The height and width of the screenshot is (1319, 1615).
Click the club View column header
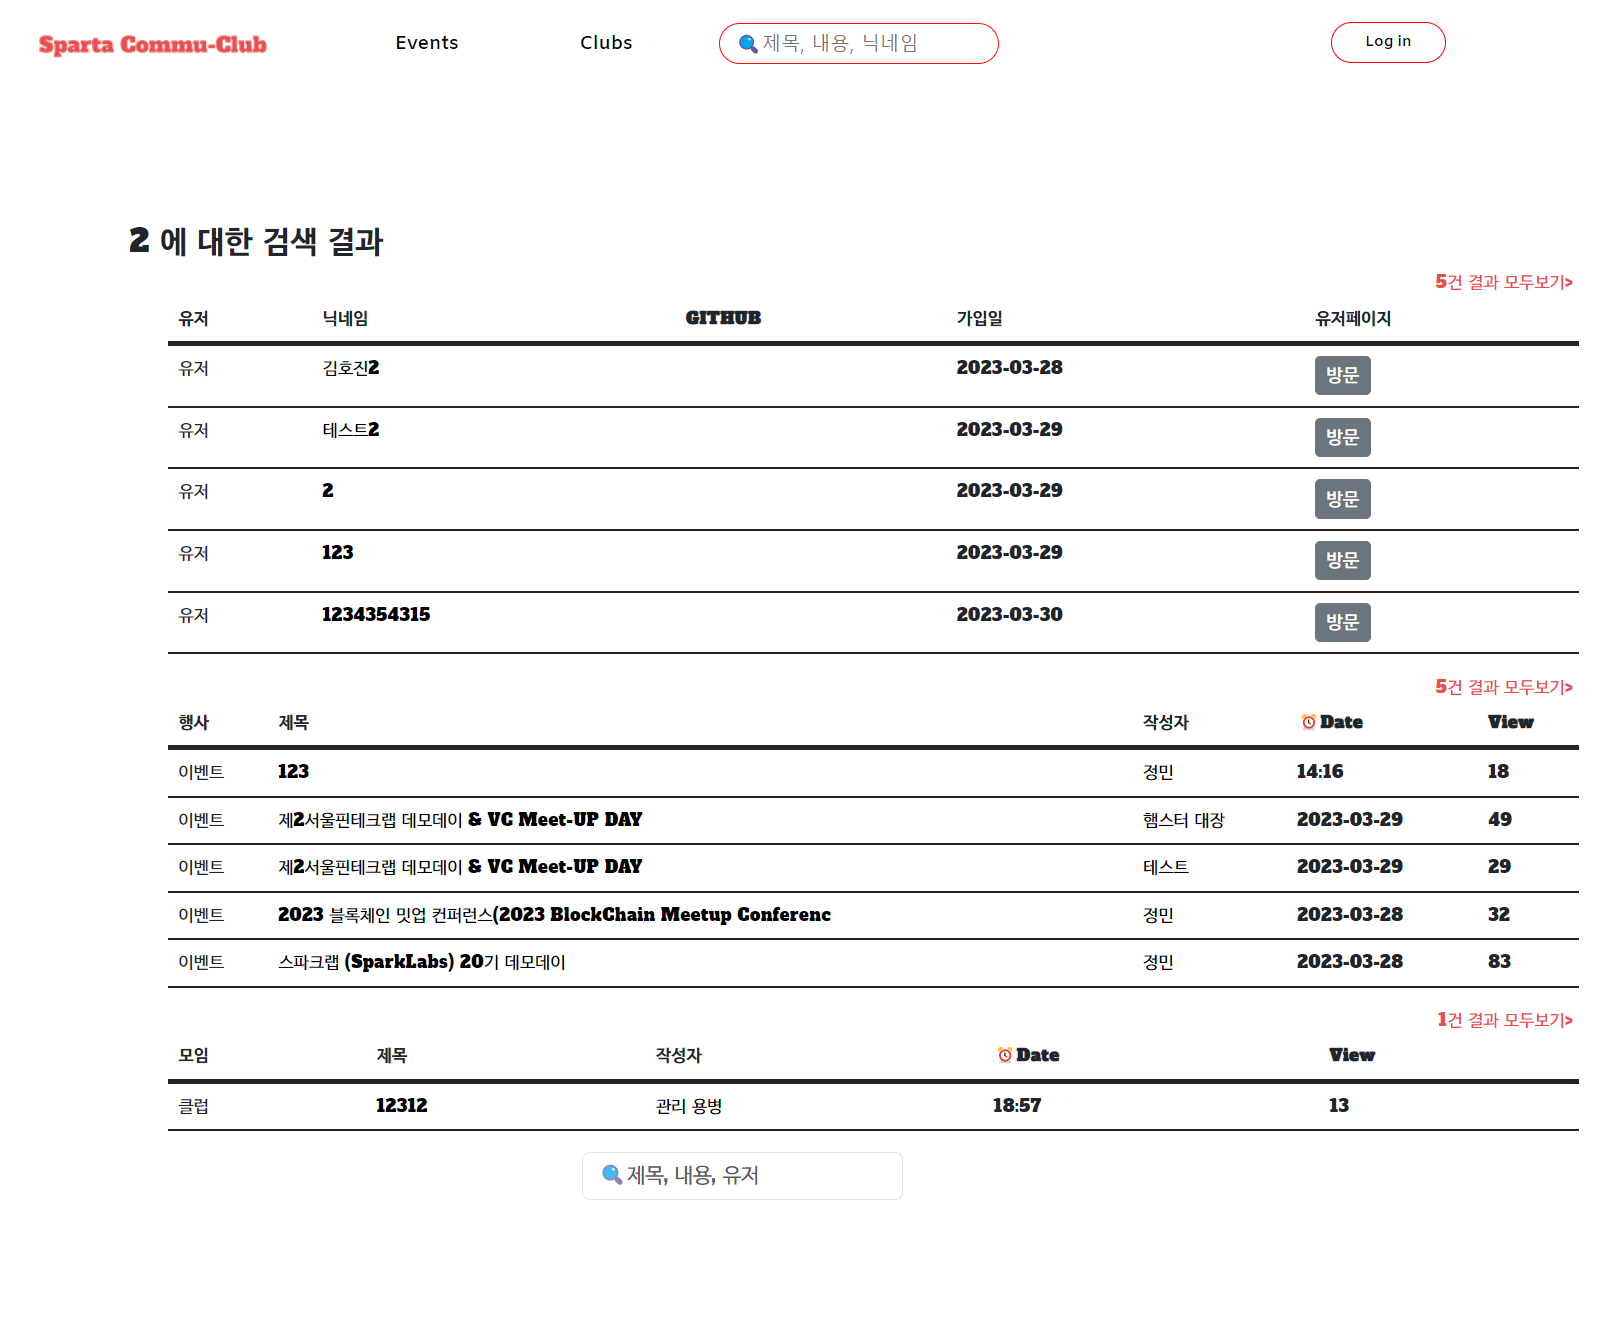1352,1055
